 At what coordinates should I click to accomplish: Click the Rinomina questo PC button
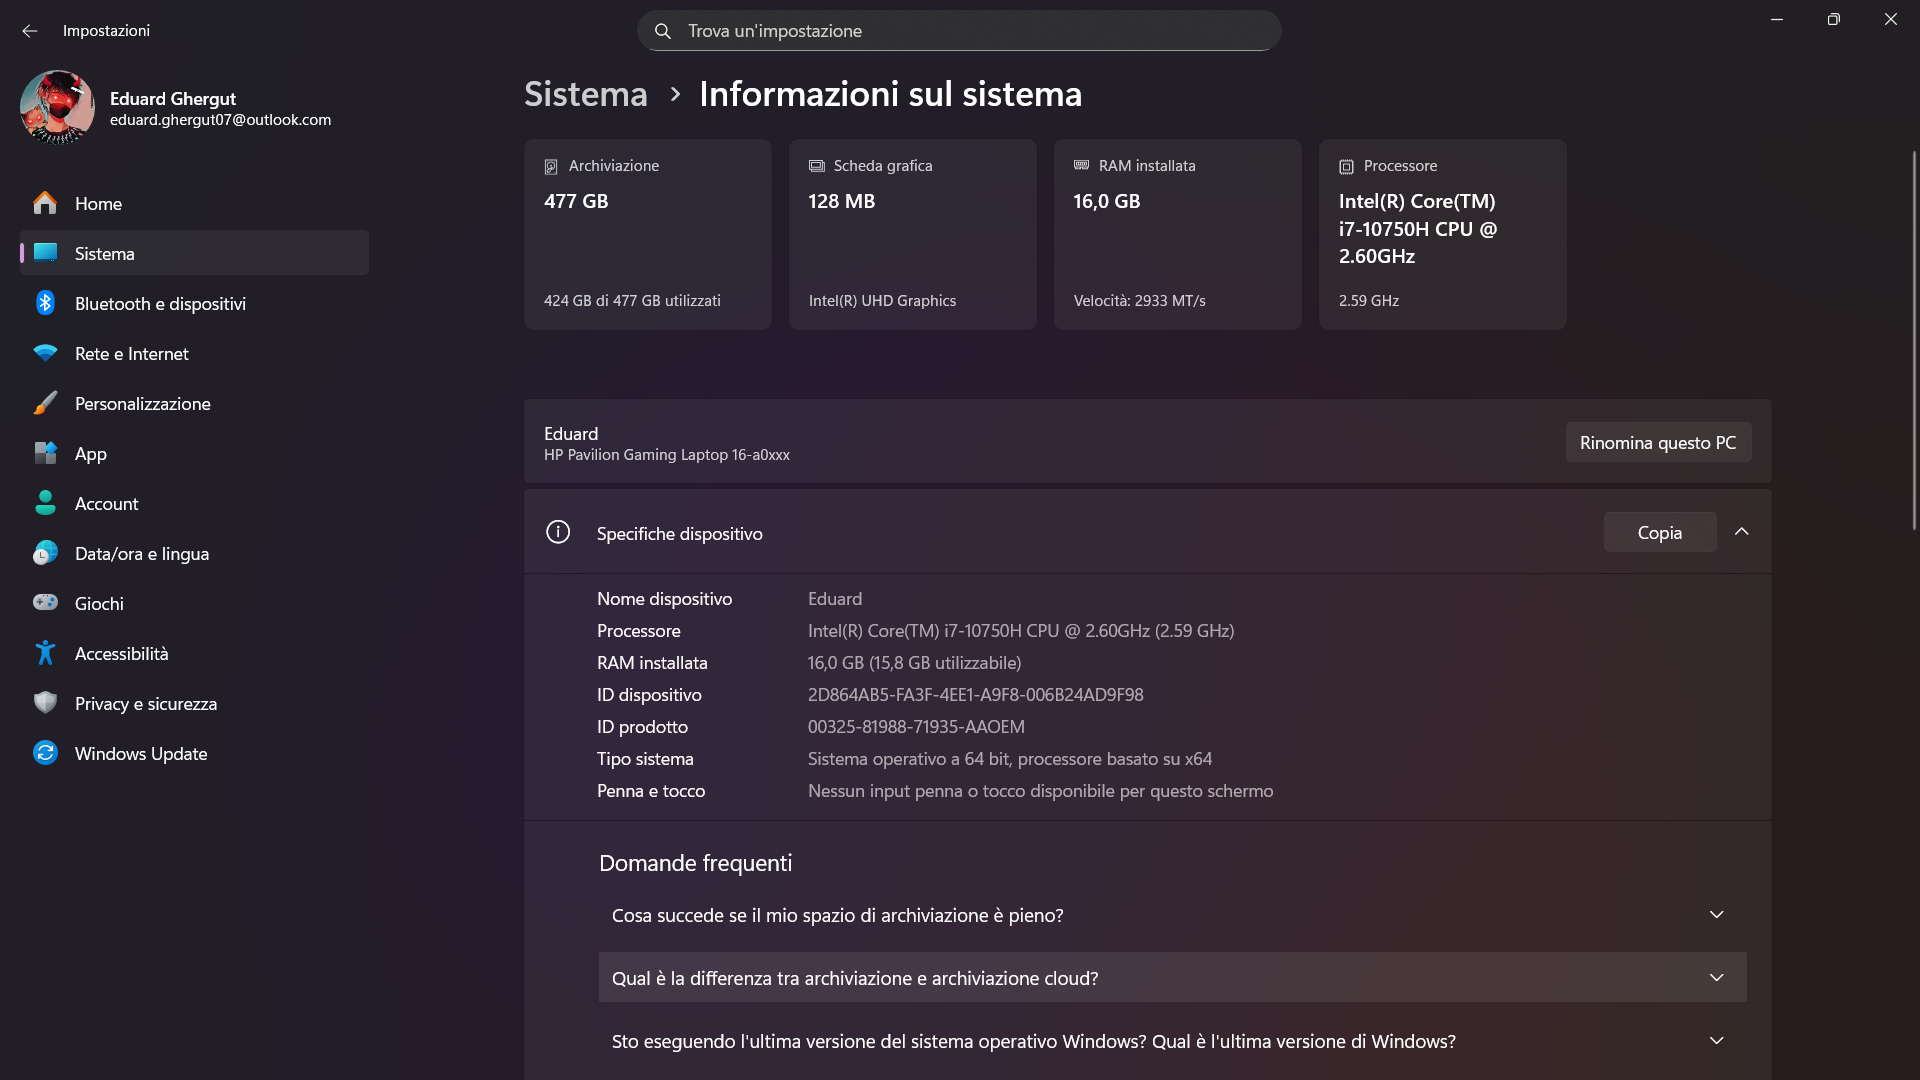(x=1658, y=442)
